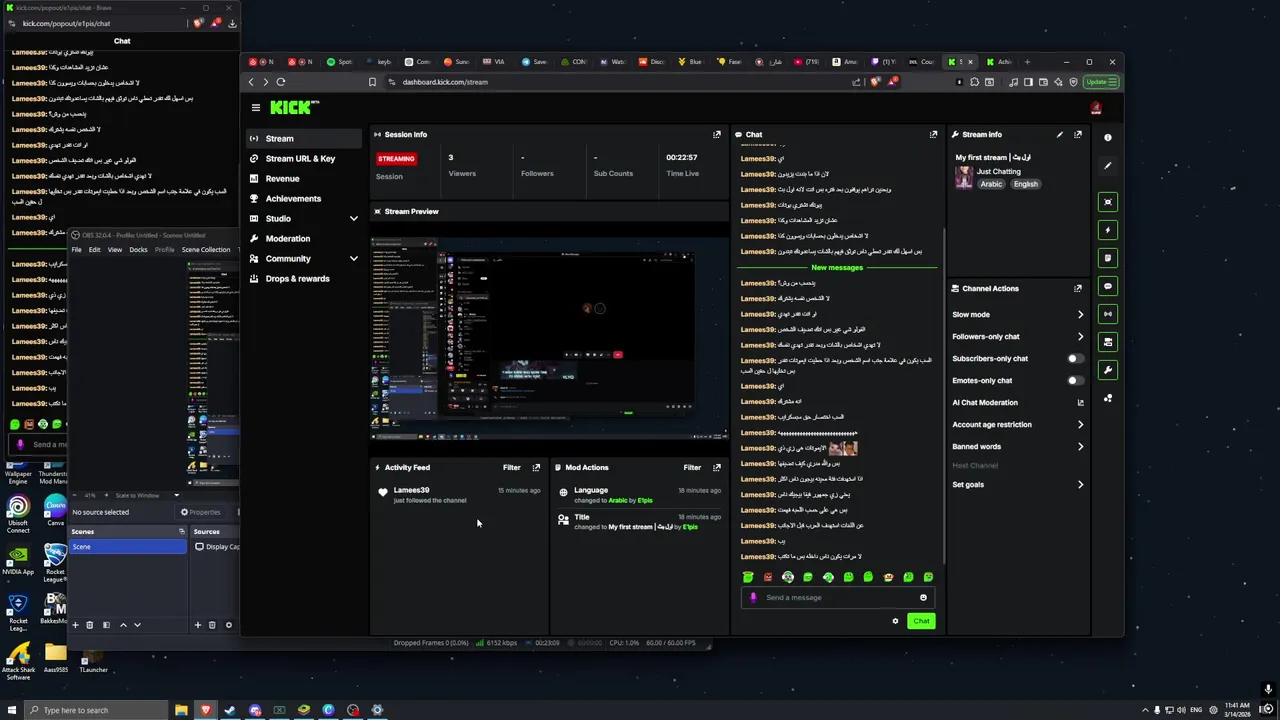Select Stream in the sidebar
Viewport: 1280px width, 720px height.
coord(304,138)
